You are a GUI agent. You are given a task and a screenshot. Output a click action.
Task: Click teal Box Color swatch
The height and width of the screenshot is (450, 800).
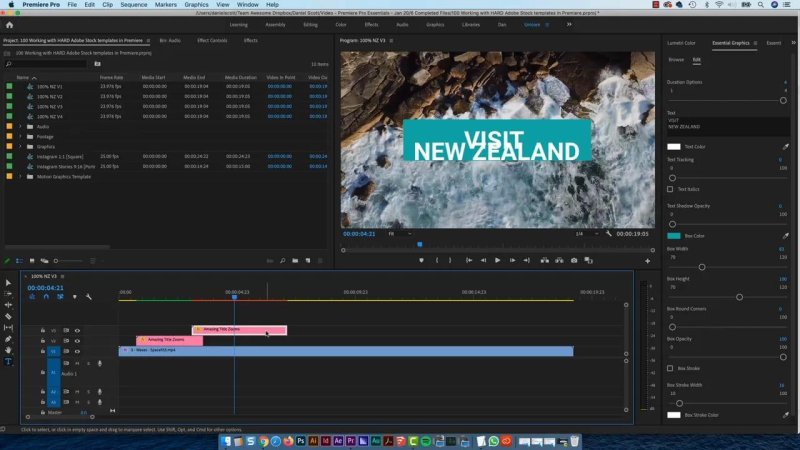click(x=673, y=236)
